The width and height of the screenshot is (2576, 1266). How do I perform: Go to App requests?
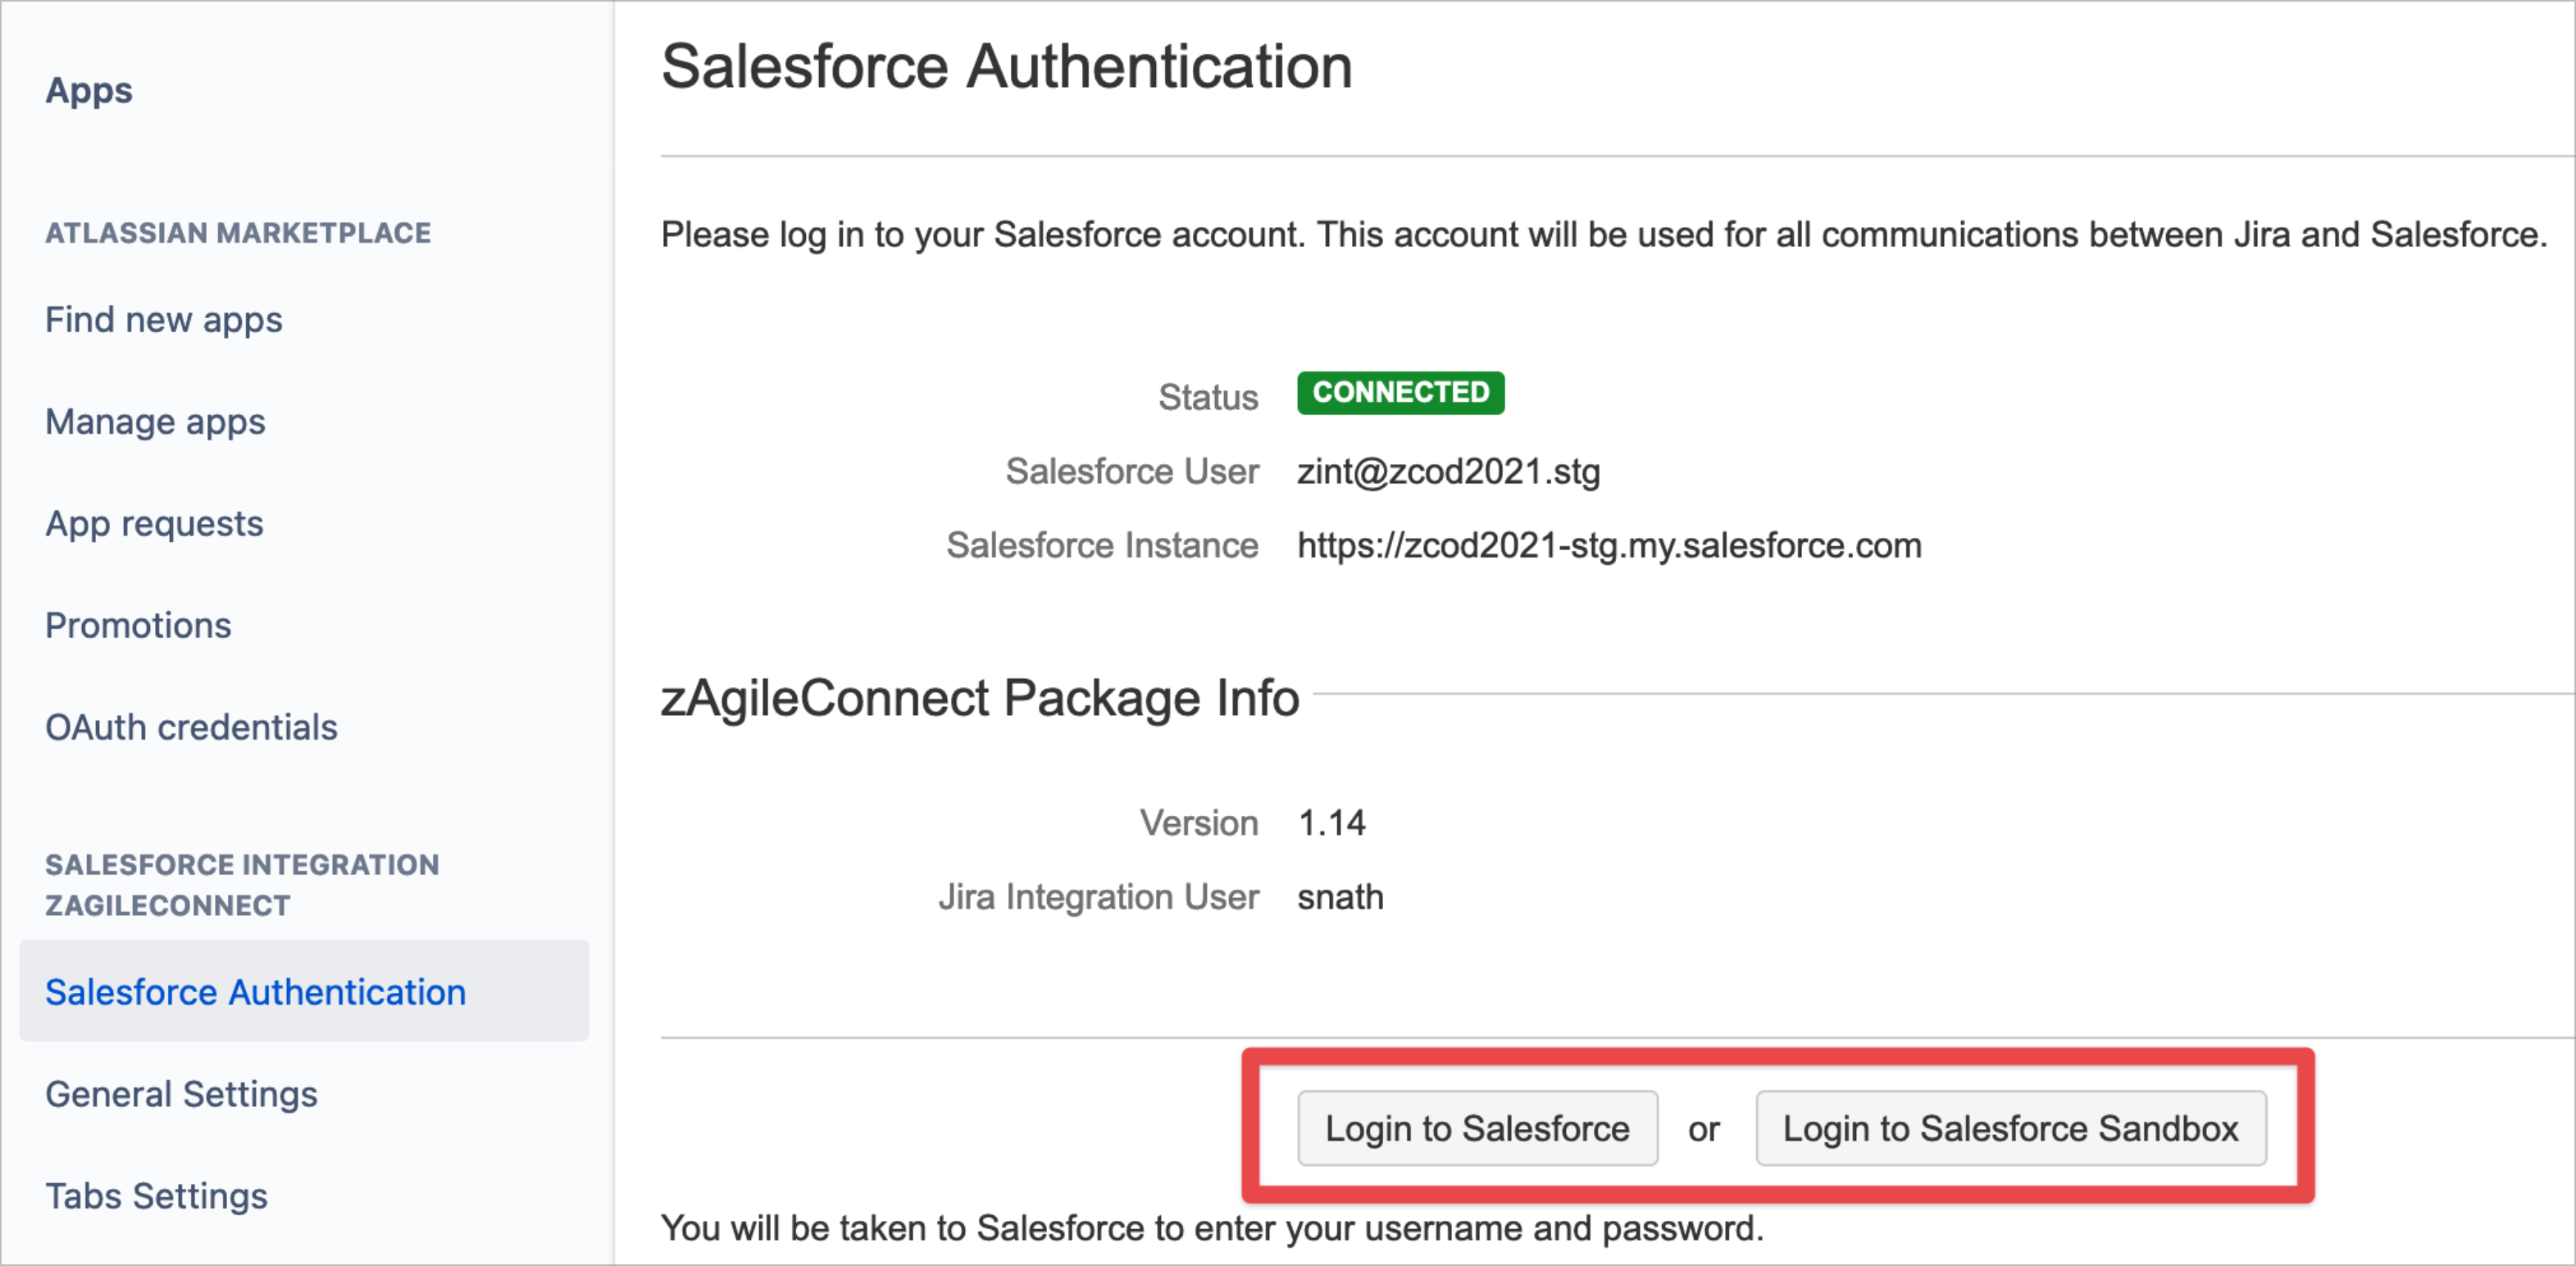point(154,524)
